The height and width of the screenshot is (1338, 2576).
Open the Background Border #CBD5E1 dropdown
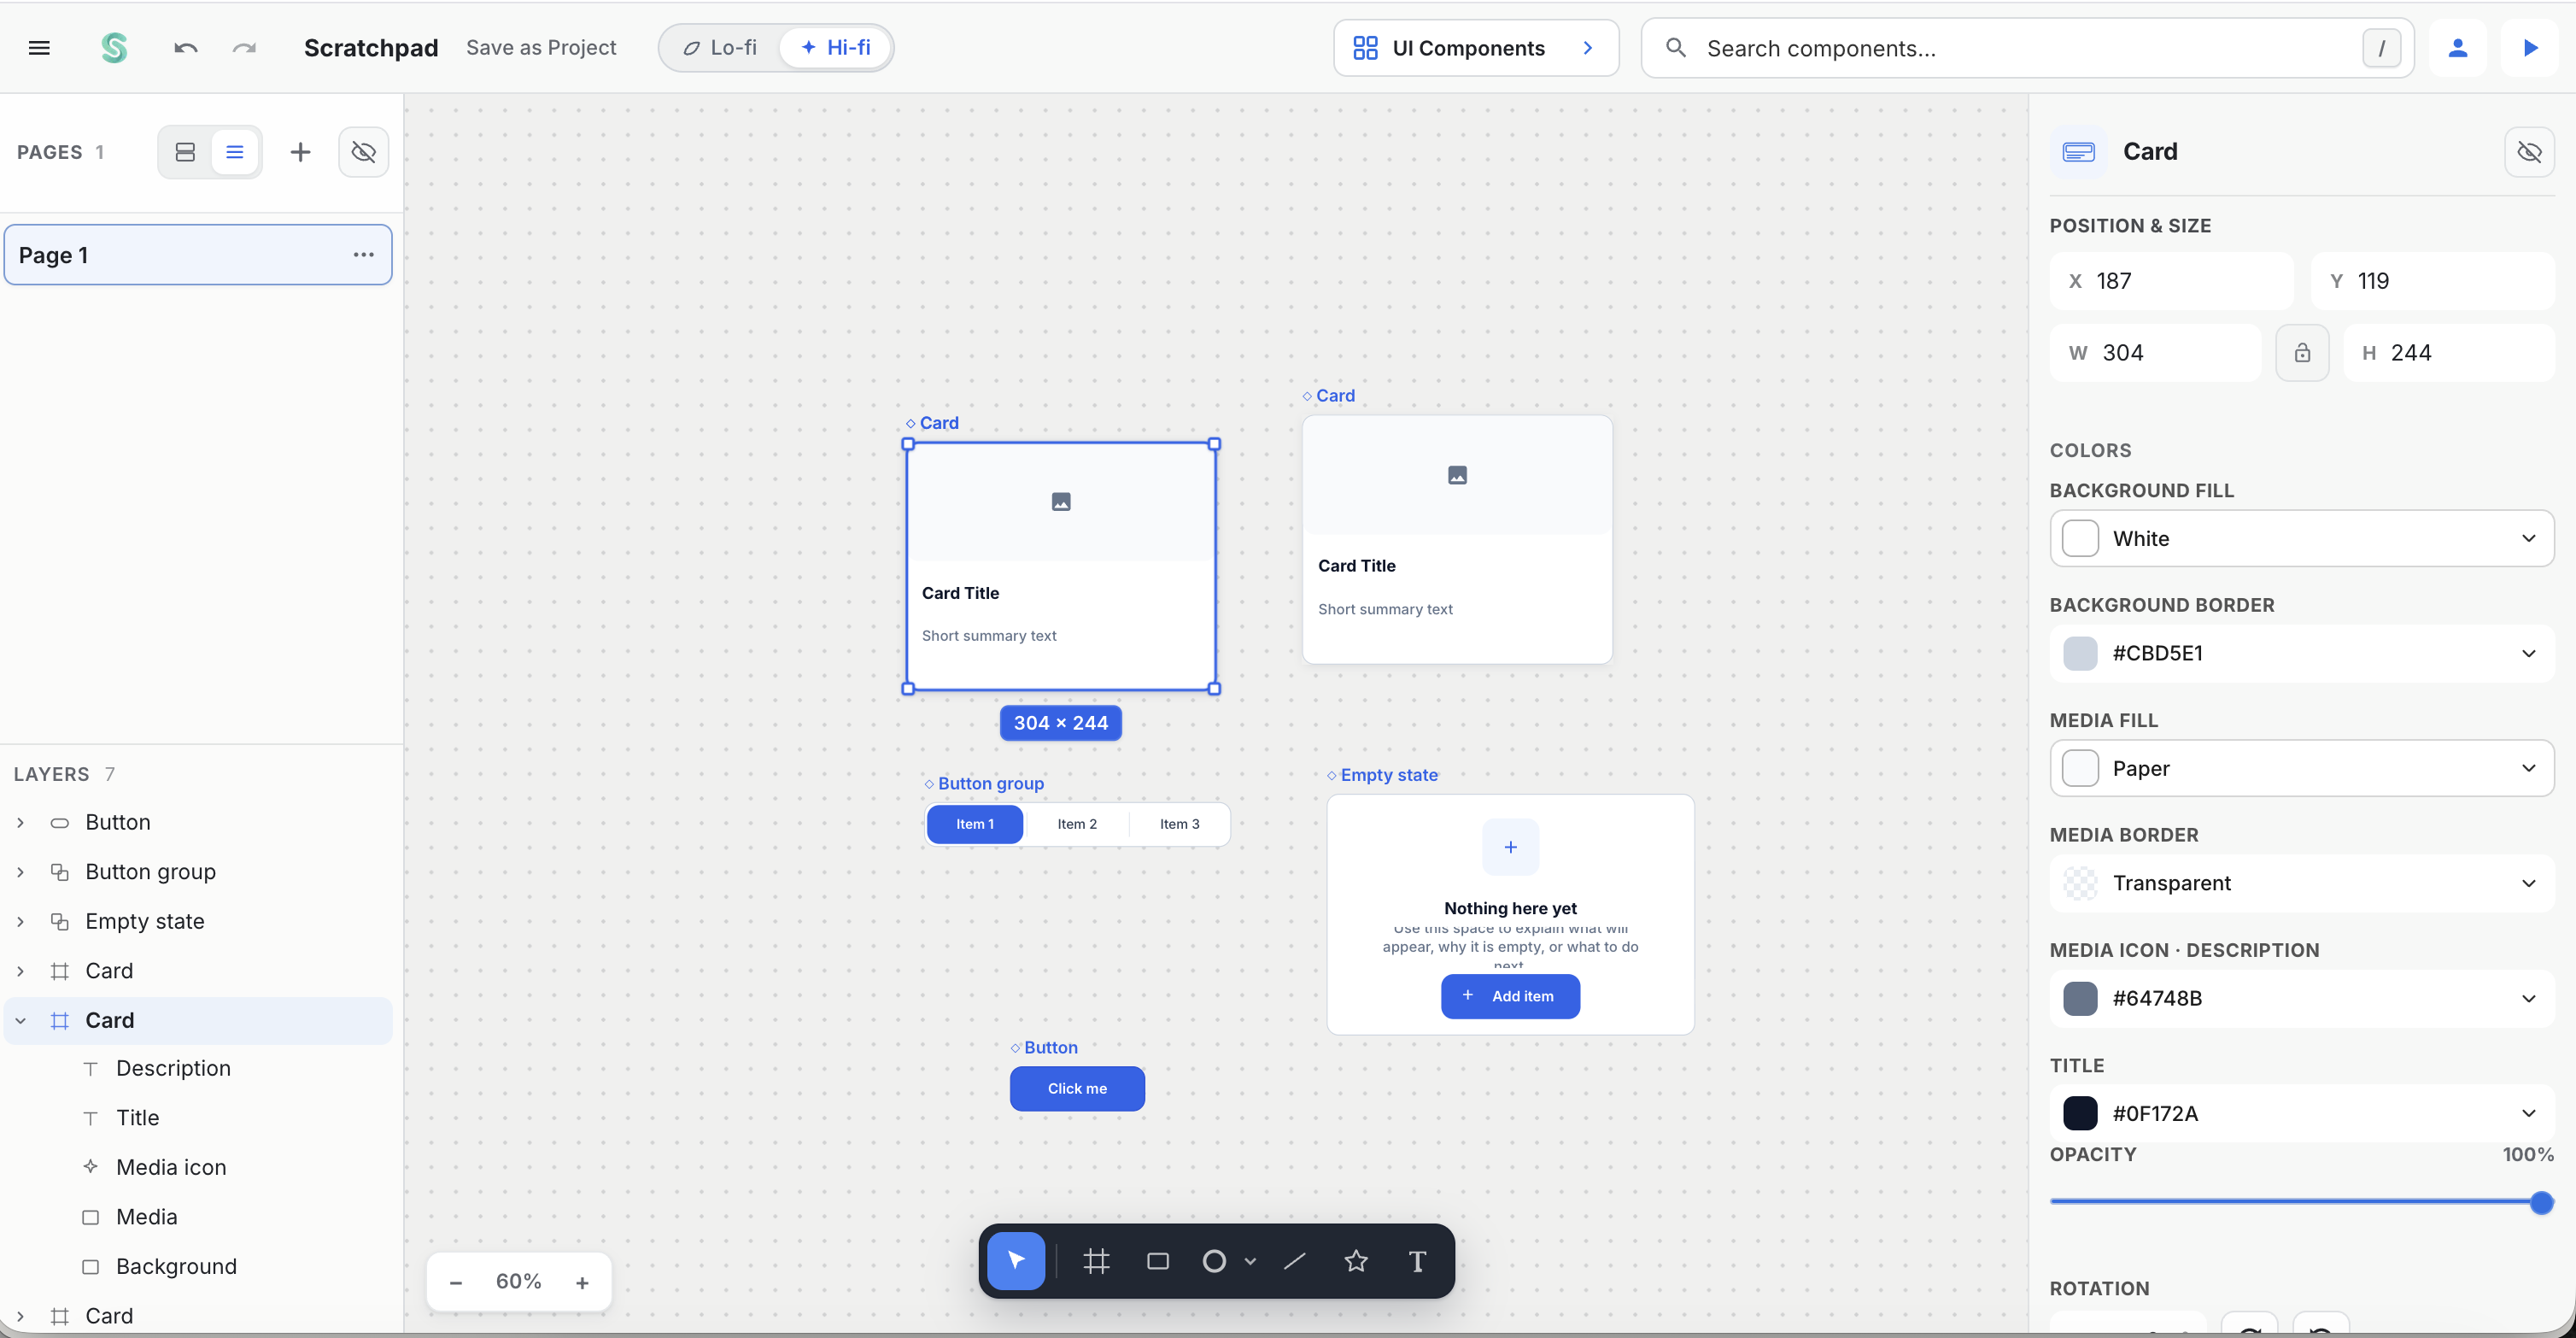(x=2302, y=654)
